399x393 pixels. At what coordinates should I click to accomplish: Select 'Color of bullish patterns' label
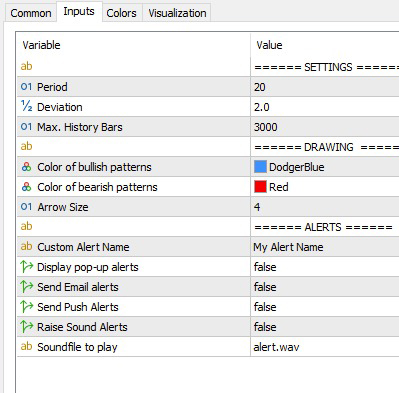pos(94,167)
